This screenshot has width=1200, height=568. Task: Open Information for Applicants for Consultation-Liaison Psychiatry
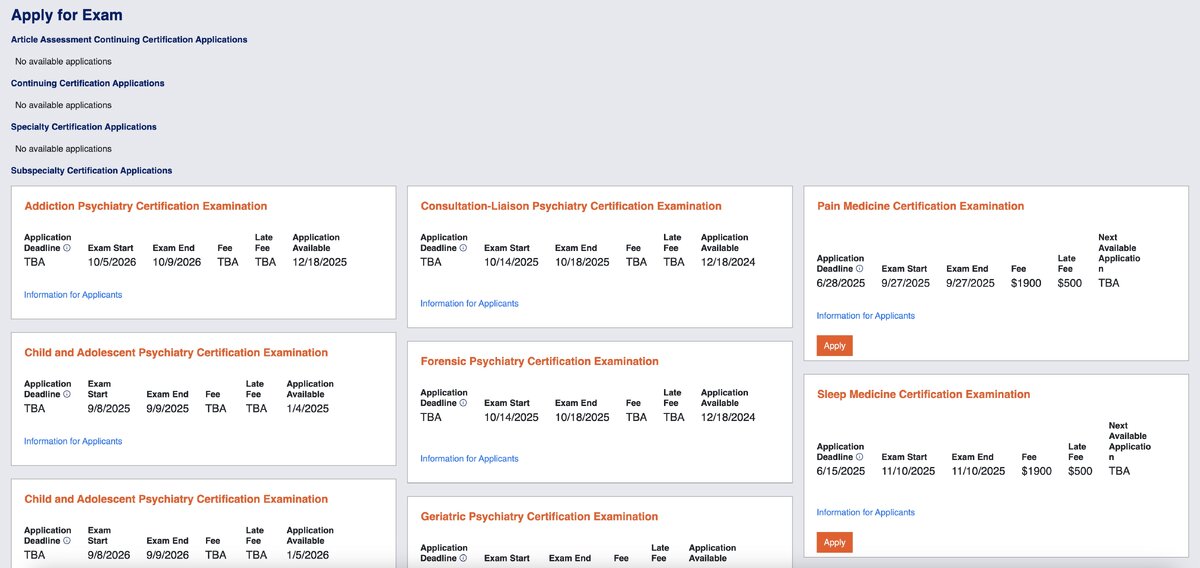pyautogui.click(x=469, y=303)
